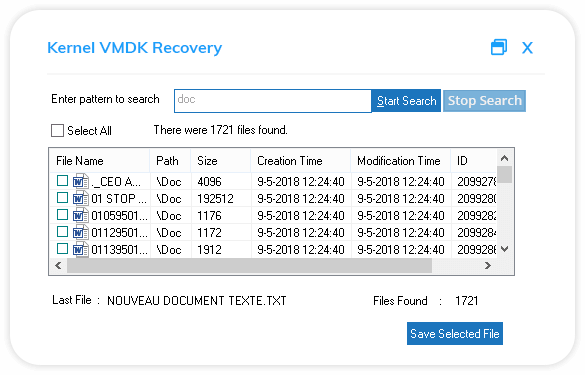Close the Kernel VMDK Recovery window
585x375 pixels.
[527, 48]
